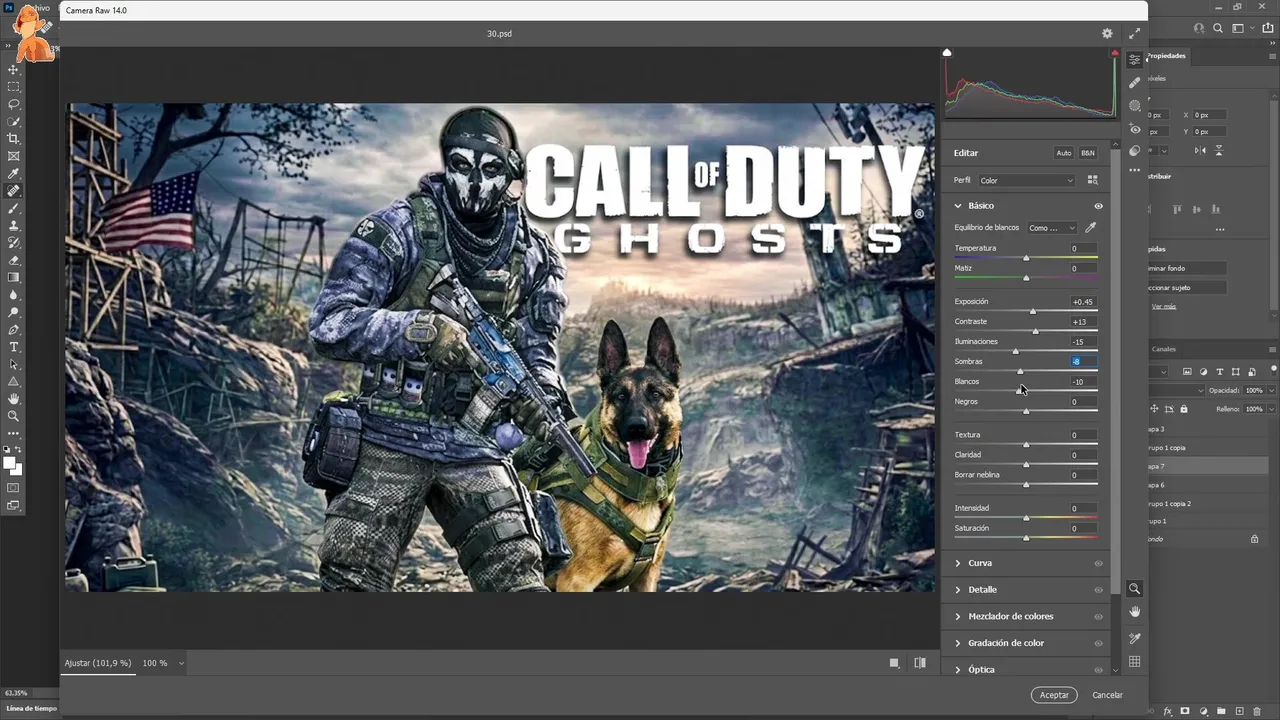Collapse the Básico section
Viewport: 1280px width, 720px height.
click(957, 206)
